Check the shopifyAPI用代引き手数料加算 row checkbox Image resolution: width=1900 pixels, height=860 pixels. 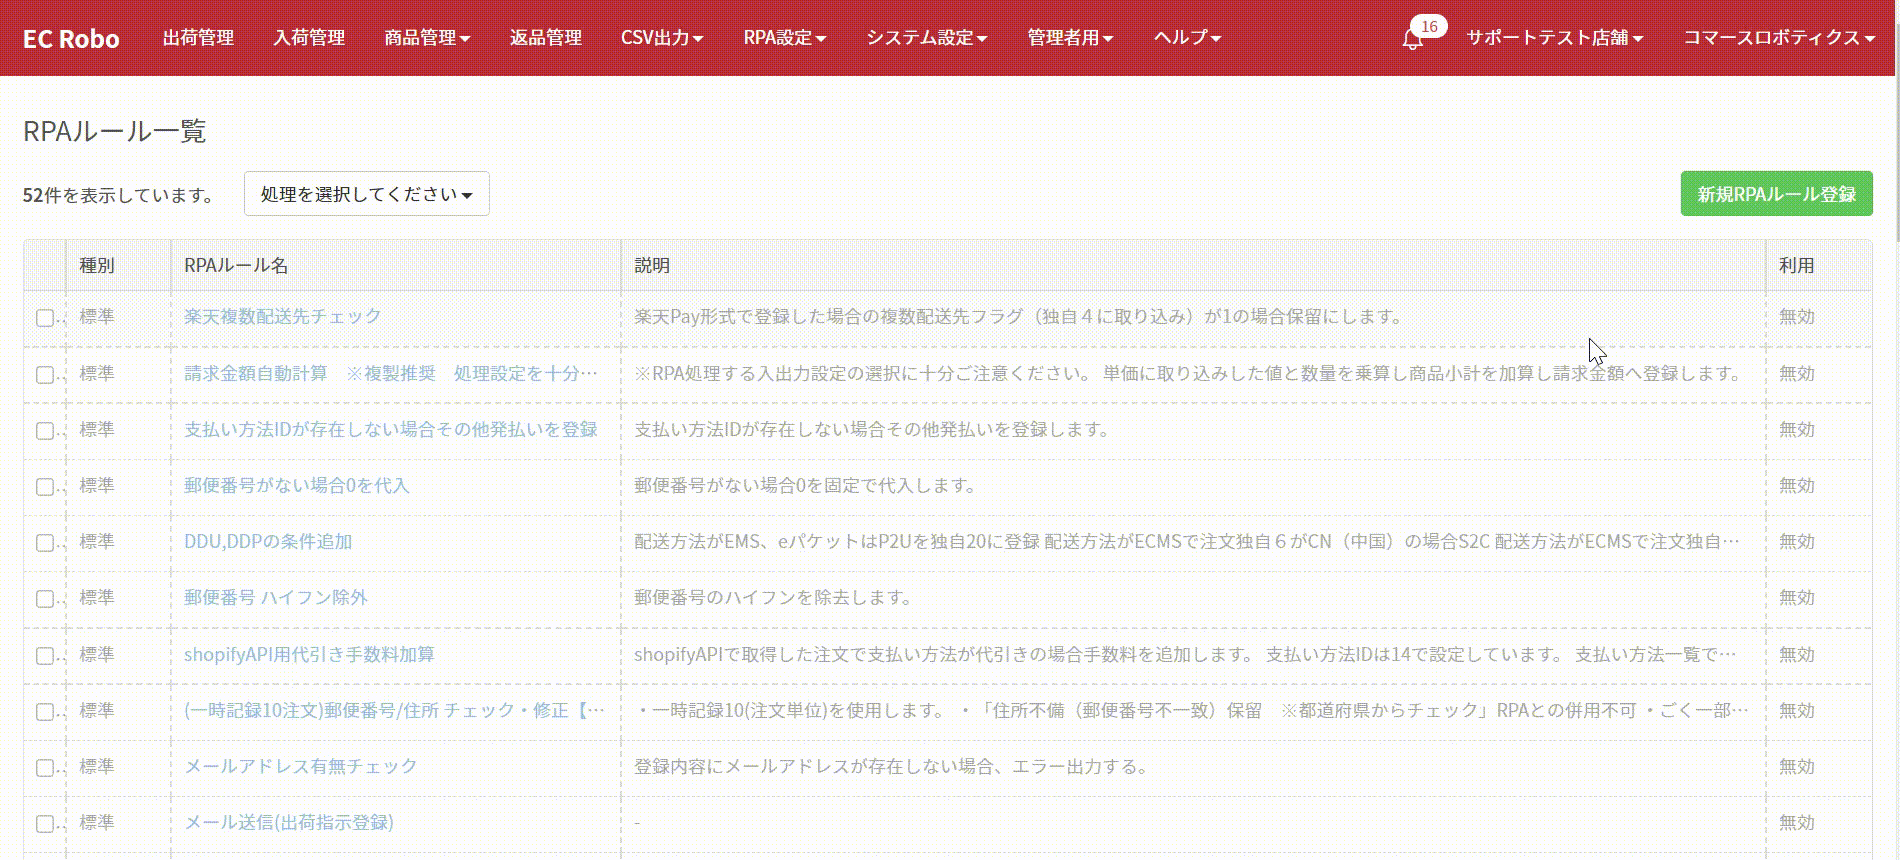coord(45,656)
